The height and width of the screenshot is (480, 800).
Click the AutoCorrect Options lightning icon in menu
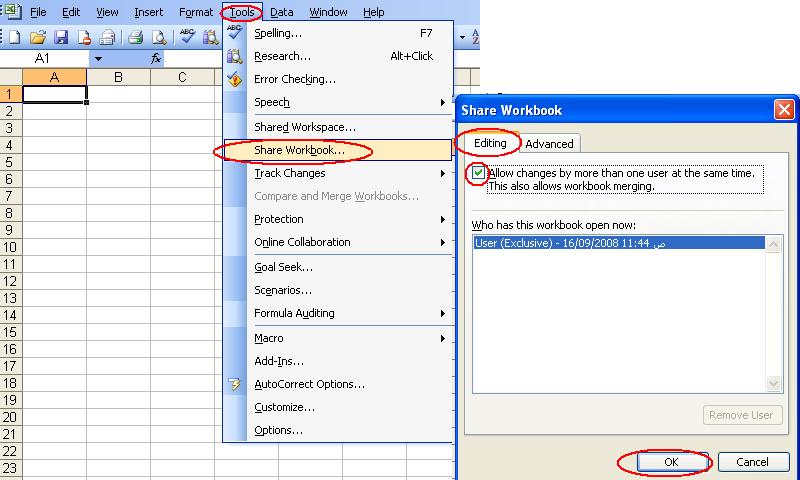[x=235, y=384]
